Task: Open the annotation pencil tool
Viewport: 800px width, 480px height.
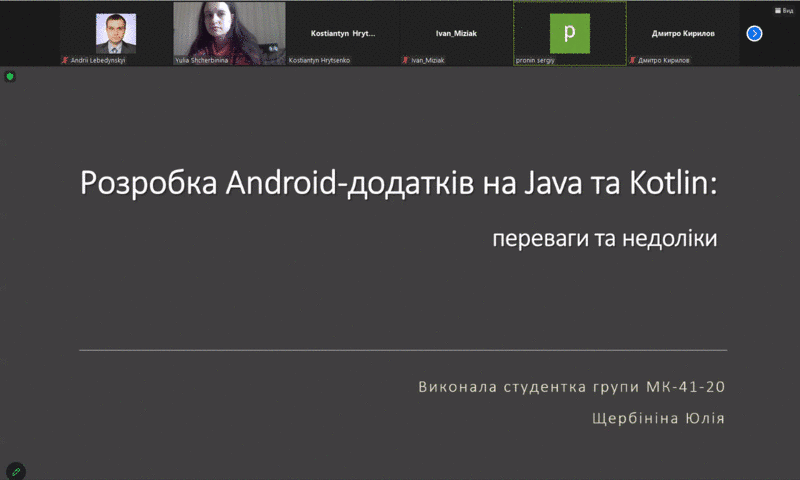Action: click(15, 471)
